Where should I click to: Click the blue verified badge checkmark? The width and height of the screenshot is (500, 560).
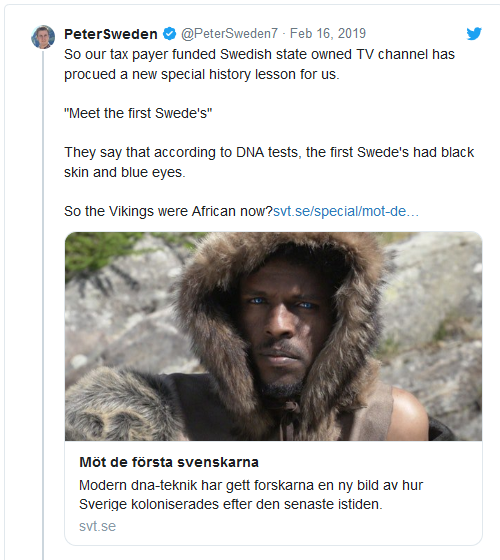[x=169, y=34]
